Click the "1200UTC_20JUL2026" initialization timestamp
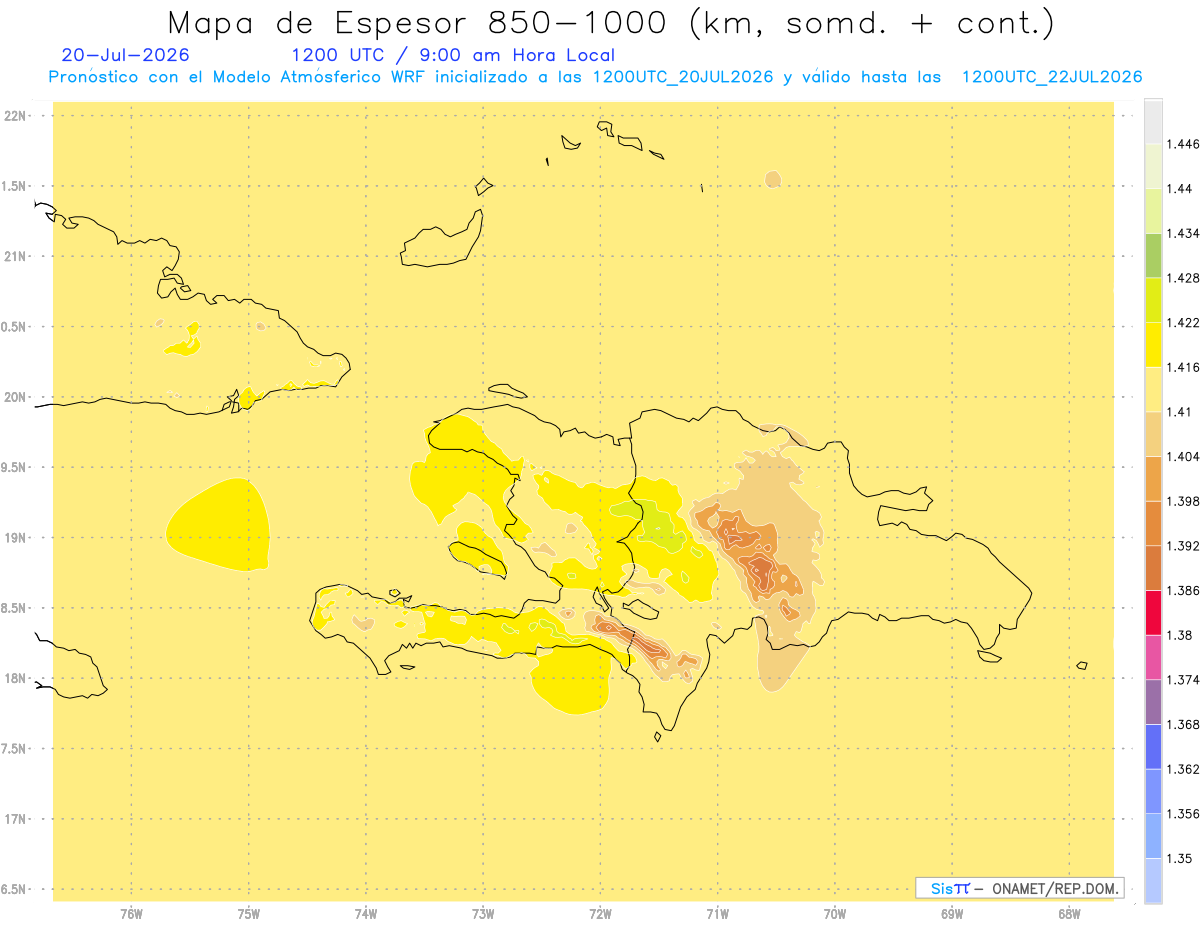Screen dimensions: 1200x927 click(683, 77)
